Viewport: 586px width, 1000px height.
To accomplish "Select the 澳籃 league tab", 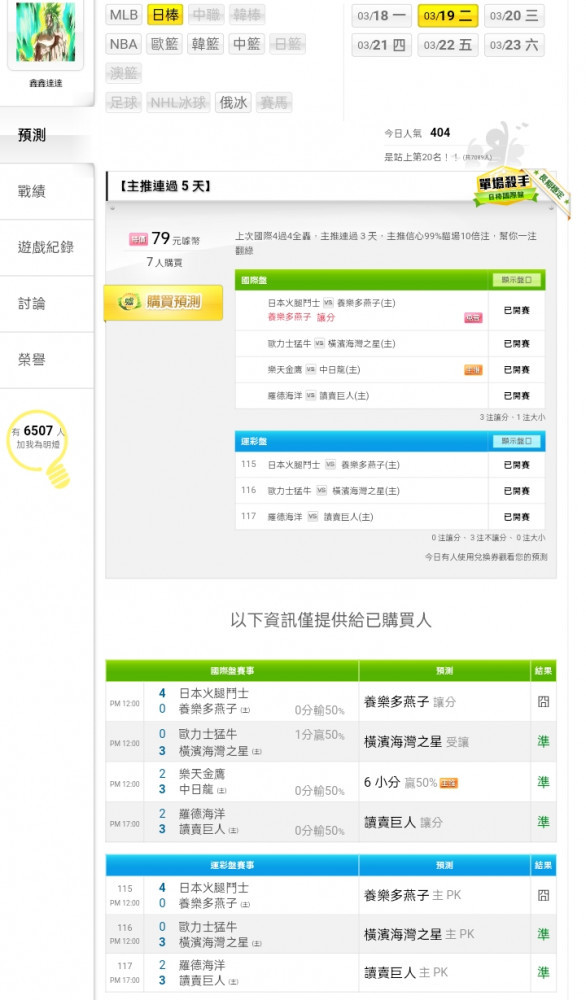I will (x=124, y=73).
